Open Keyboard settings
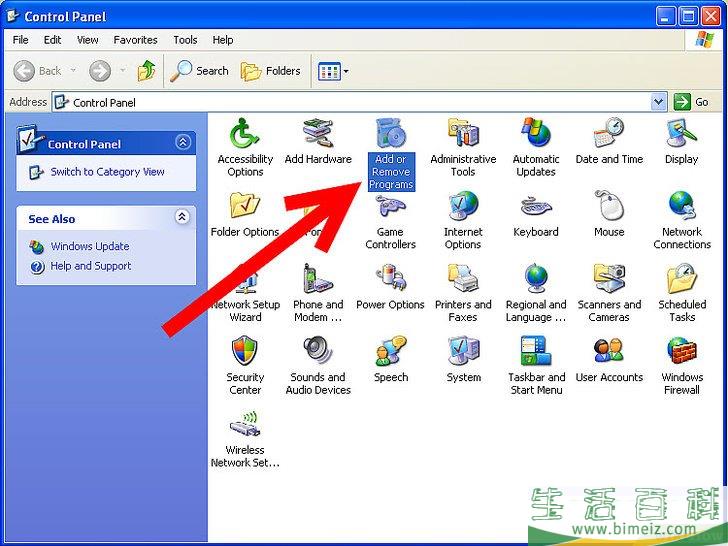The width and height of the screenshot is (728, 546). pos(536,215)
